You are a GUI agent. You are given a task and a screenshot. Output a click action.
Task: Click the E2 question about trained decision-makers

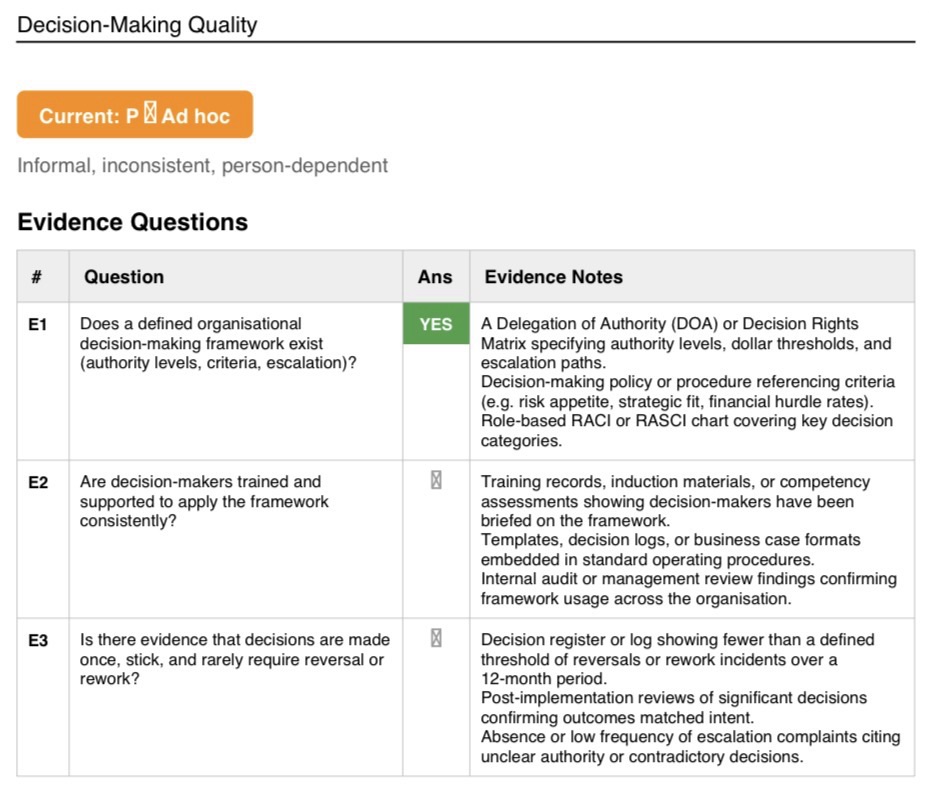(x=204, y=501)
